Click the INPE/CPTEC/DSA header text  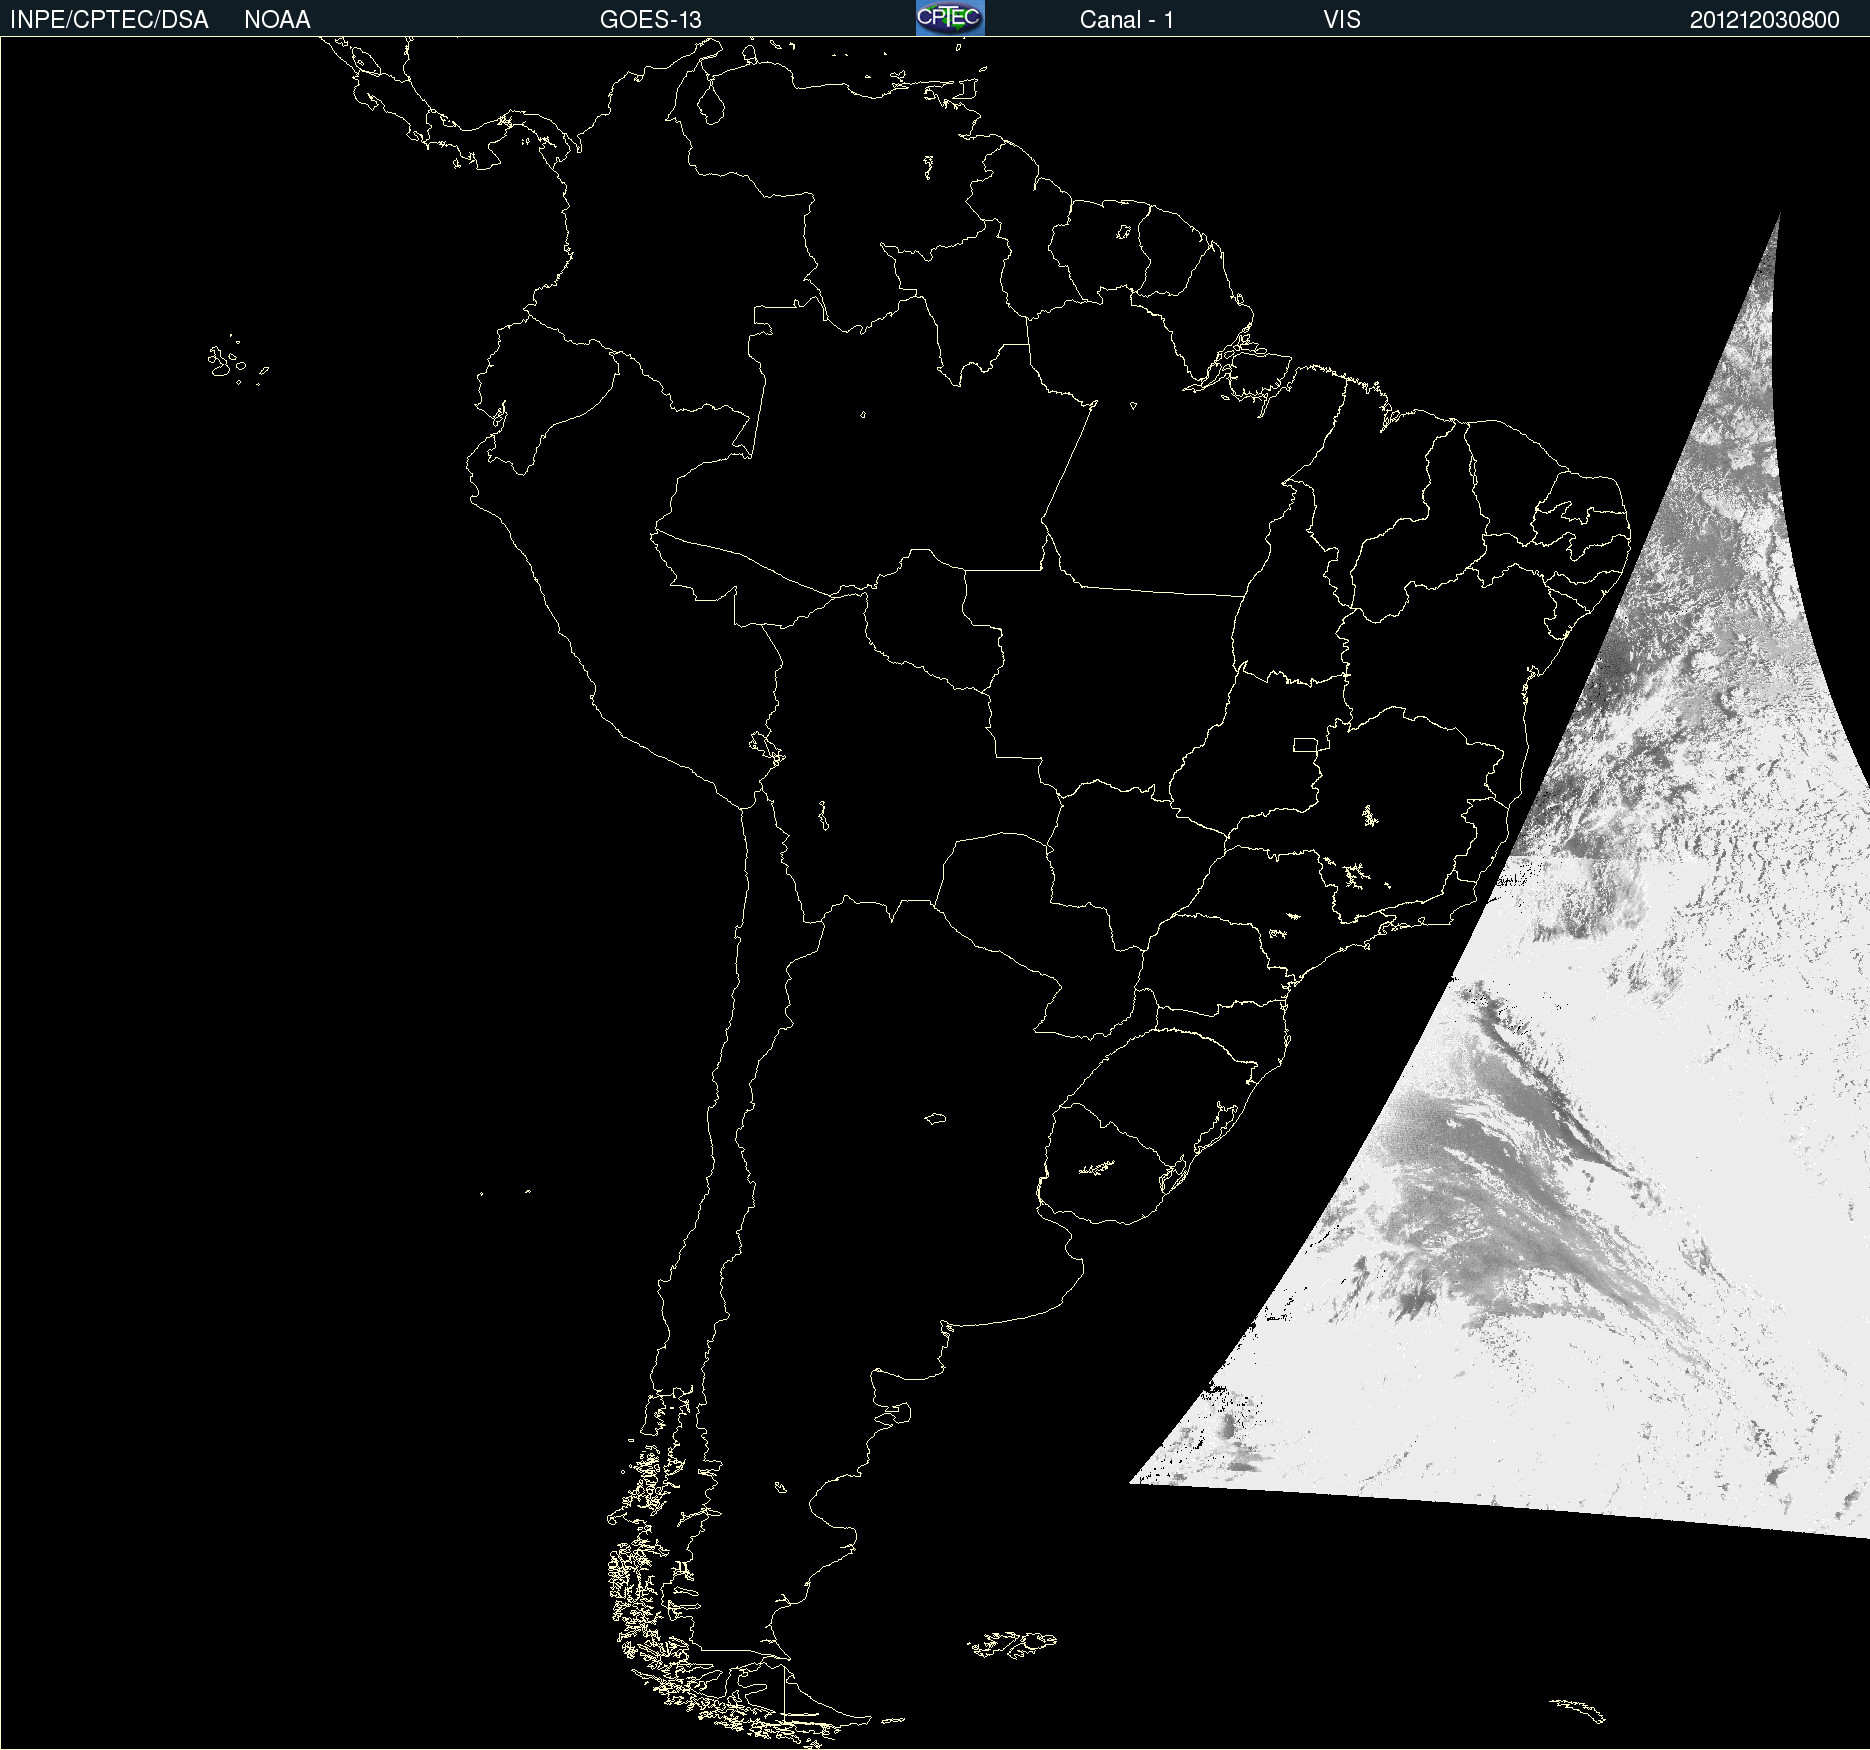click(x=109, y=20)
